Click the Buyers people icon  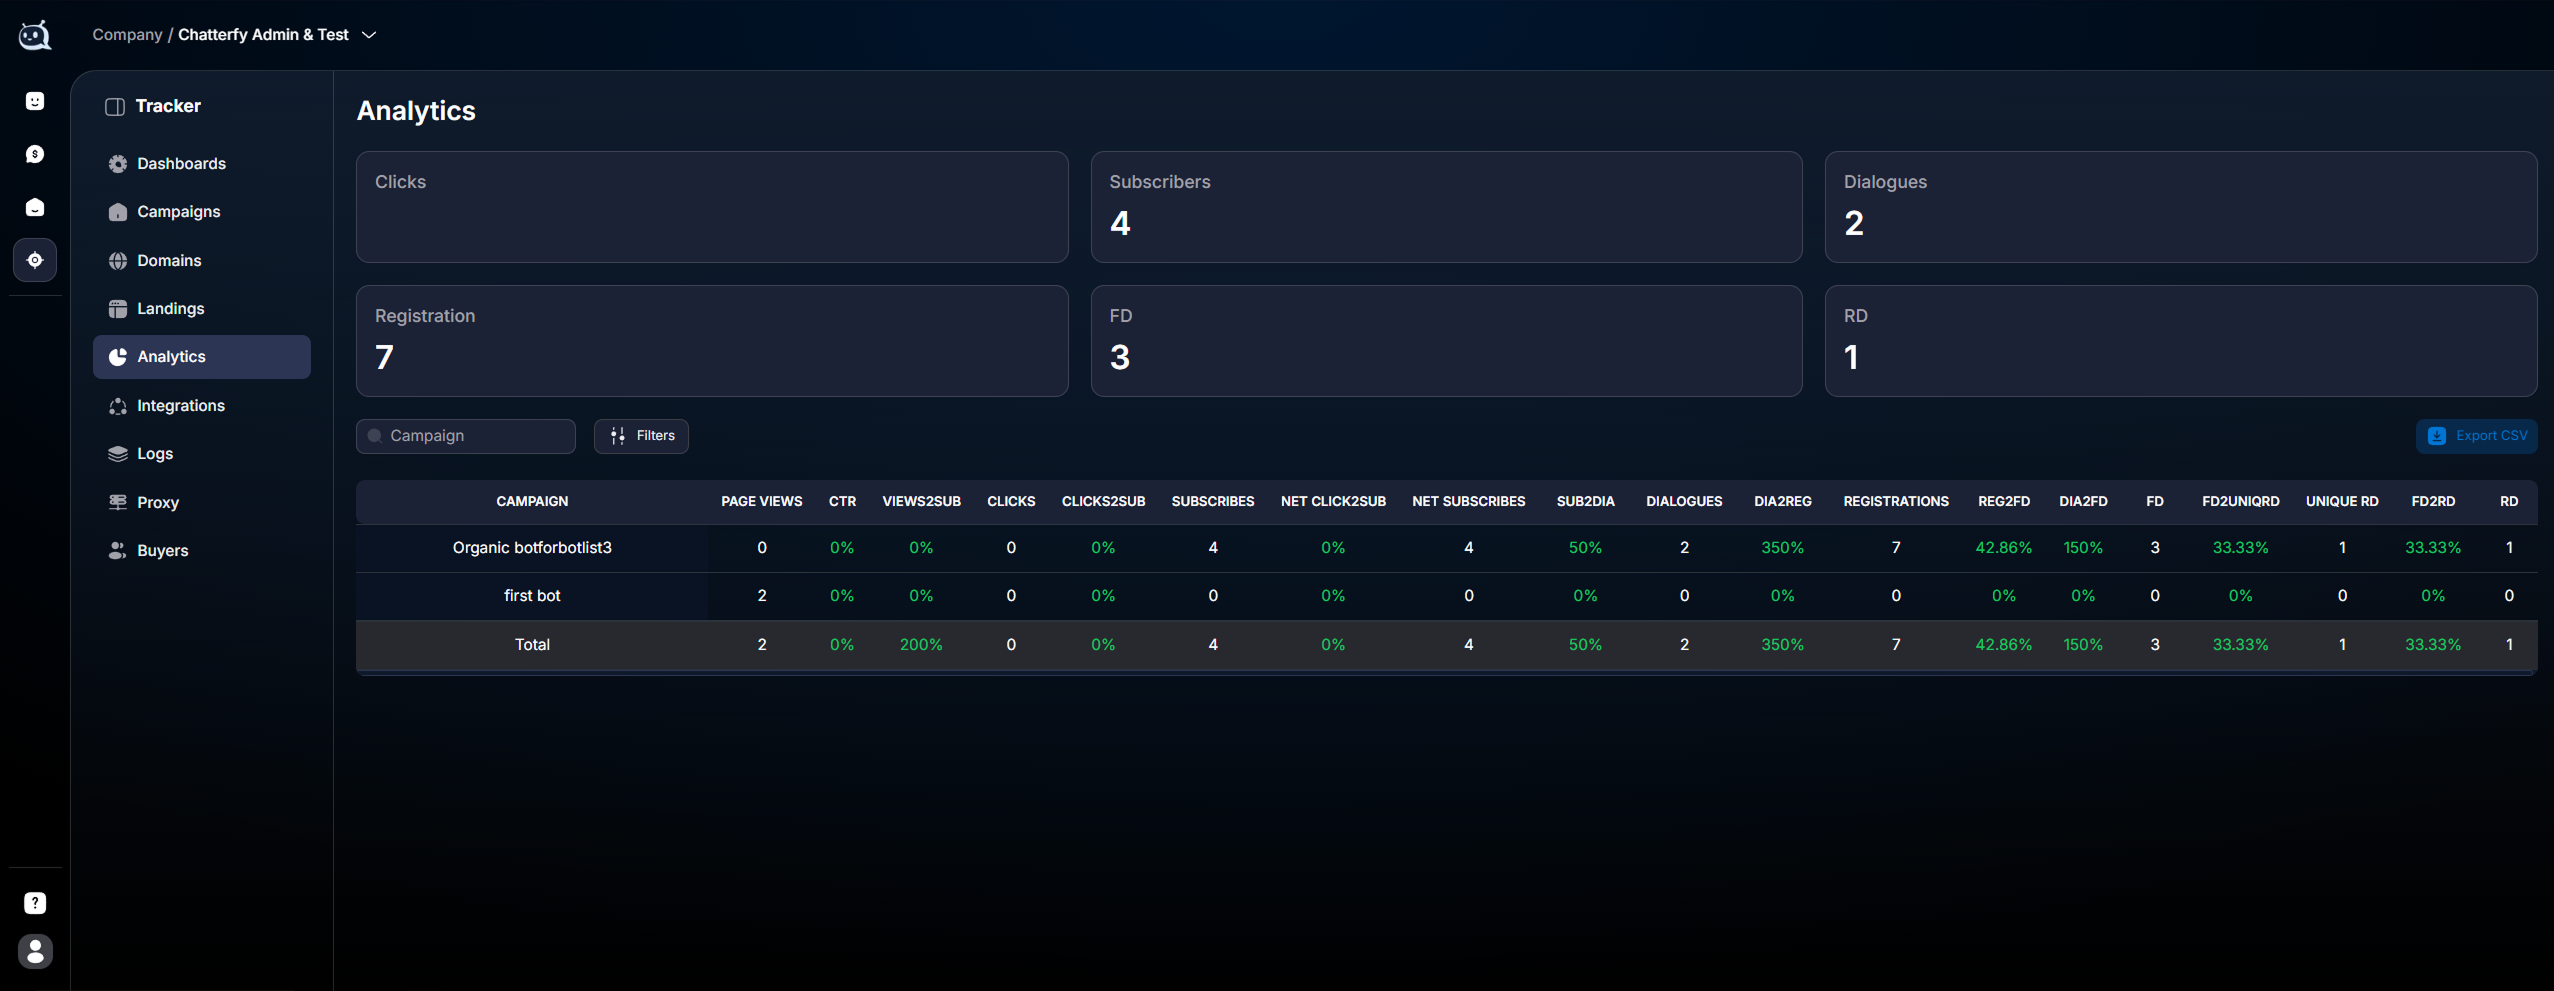pos(118,551)
